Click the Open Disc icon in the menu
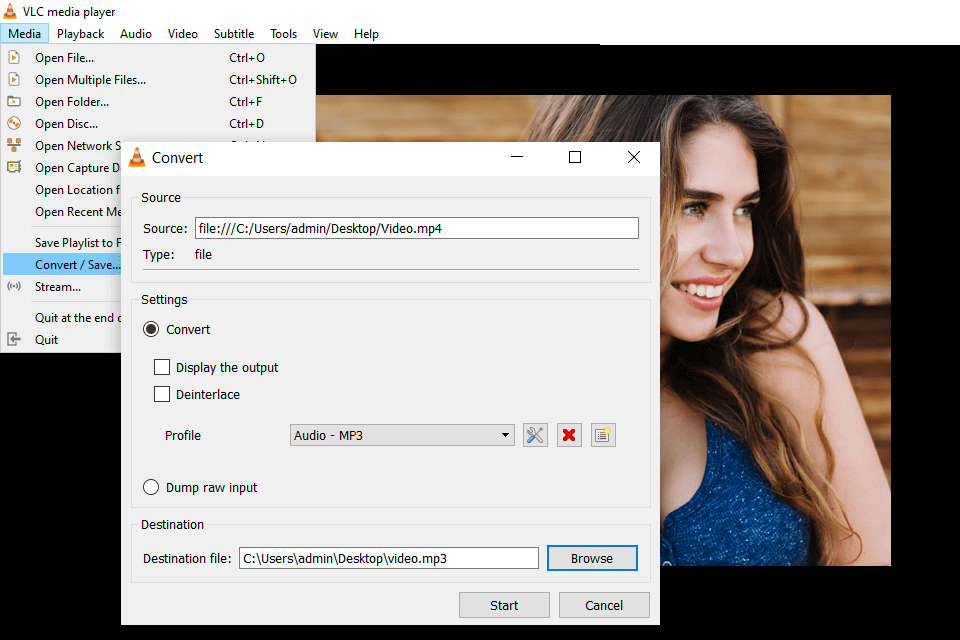The image size is (960, 640). [x=14, y=124]
